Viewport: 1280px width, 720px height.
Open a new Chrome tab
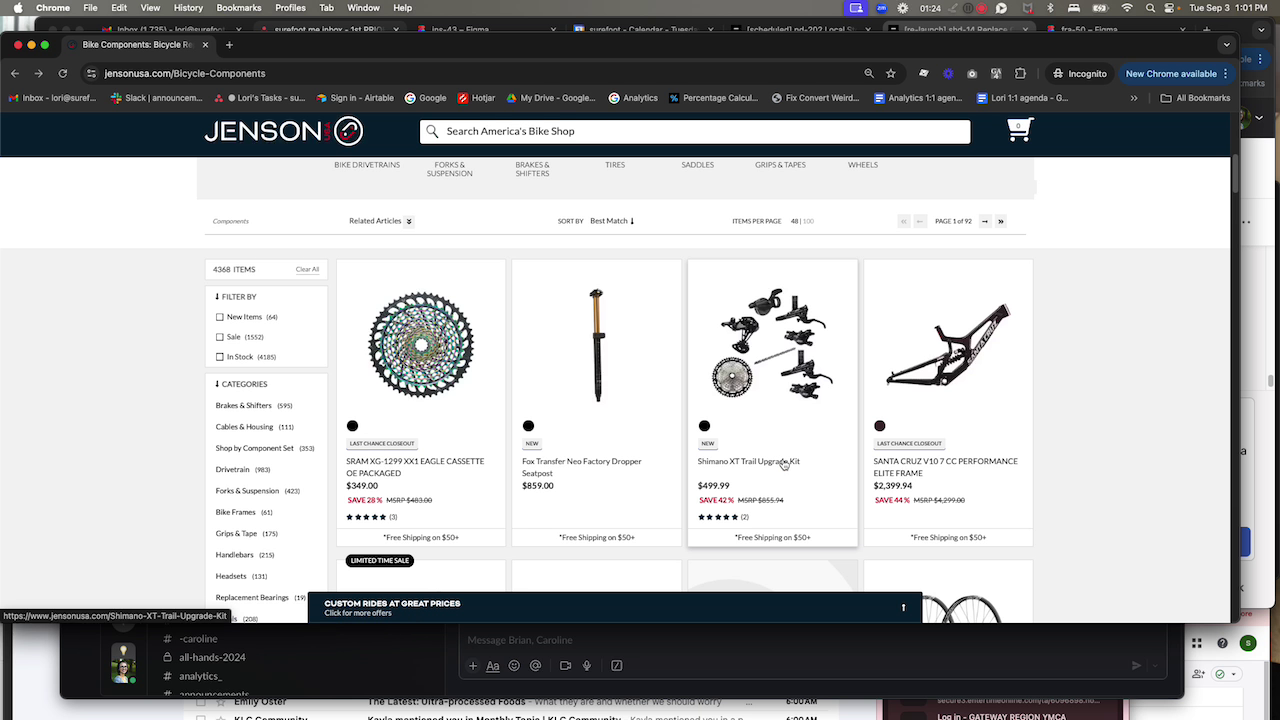coord(229,45)
